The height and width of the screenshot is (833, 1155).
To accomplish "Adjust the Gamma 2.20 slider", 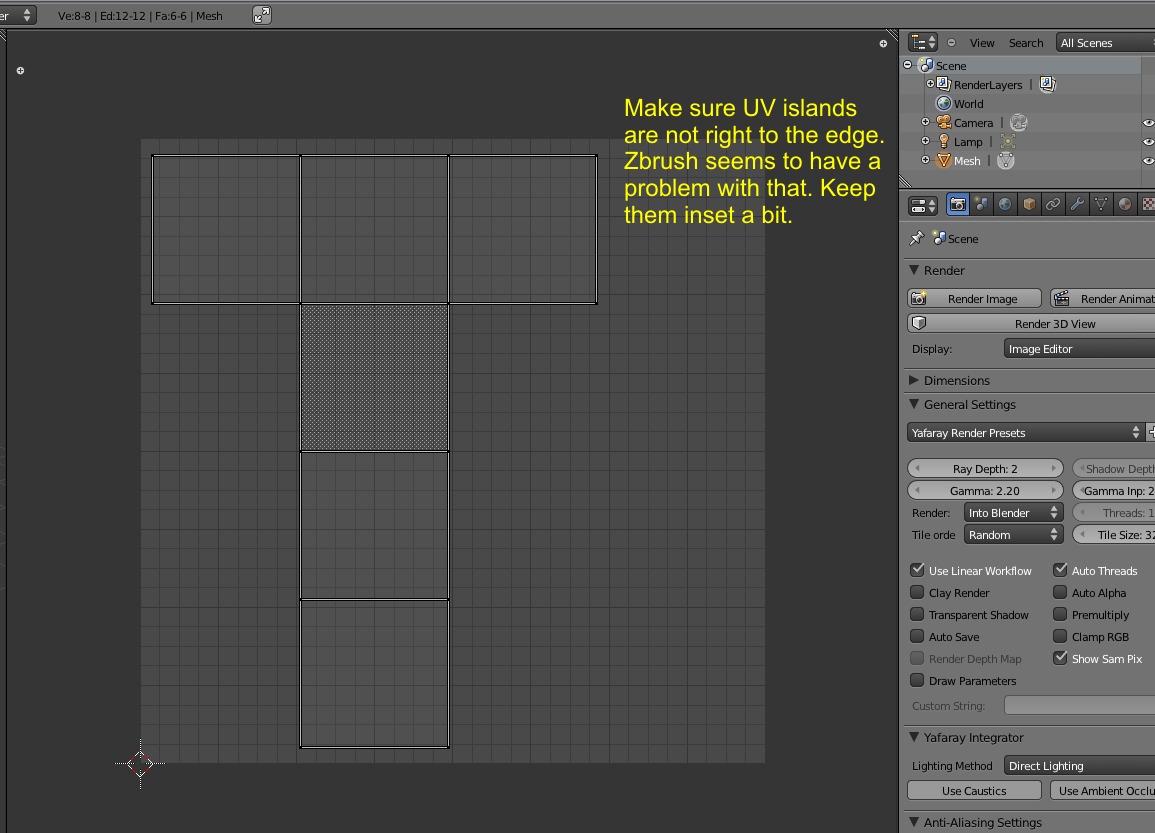I will point(985,490).
